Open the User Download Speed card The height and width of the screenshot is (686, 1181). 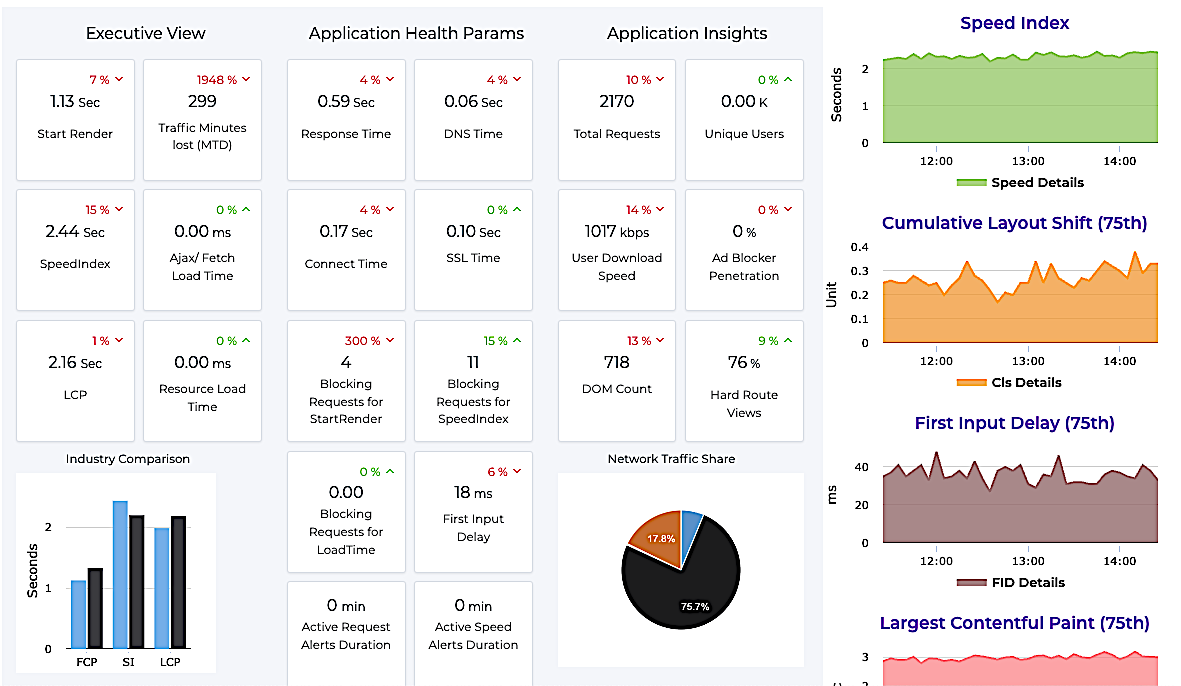click(616, 250)
